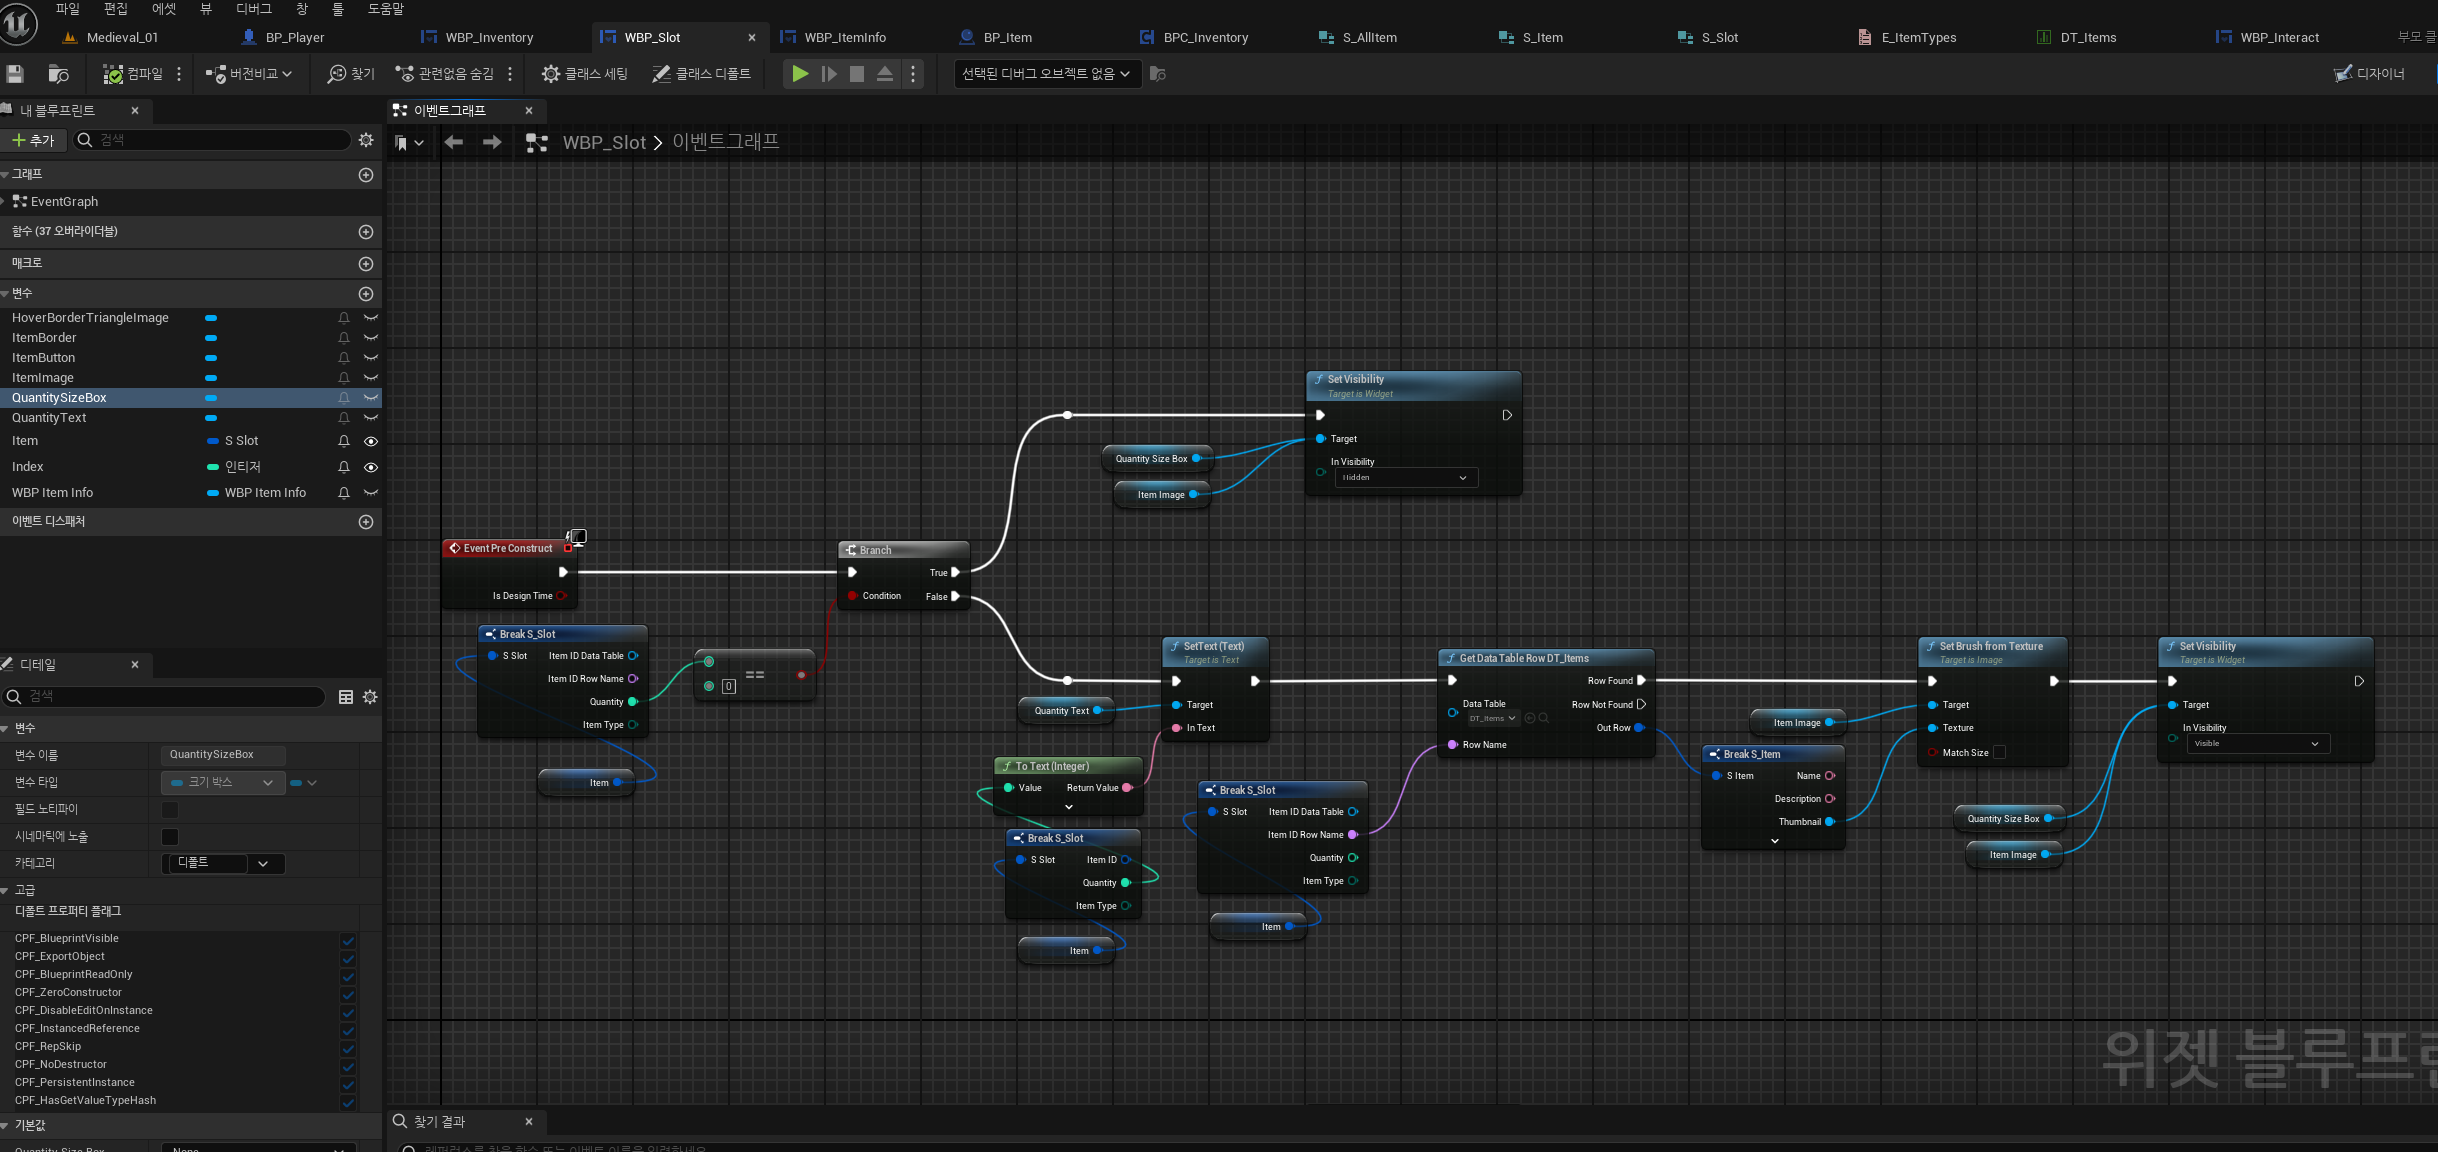Switch to BP_Player tab
Image resolution: width=2438 pixels, height=1152 pixels.
pyautogui.click(x=295, y=37)
